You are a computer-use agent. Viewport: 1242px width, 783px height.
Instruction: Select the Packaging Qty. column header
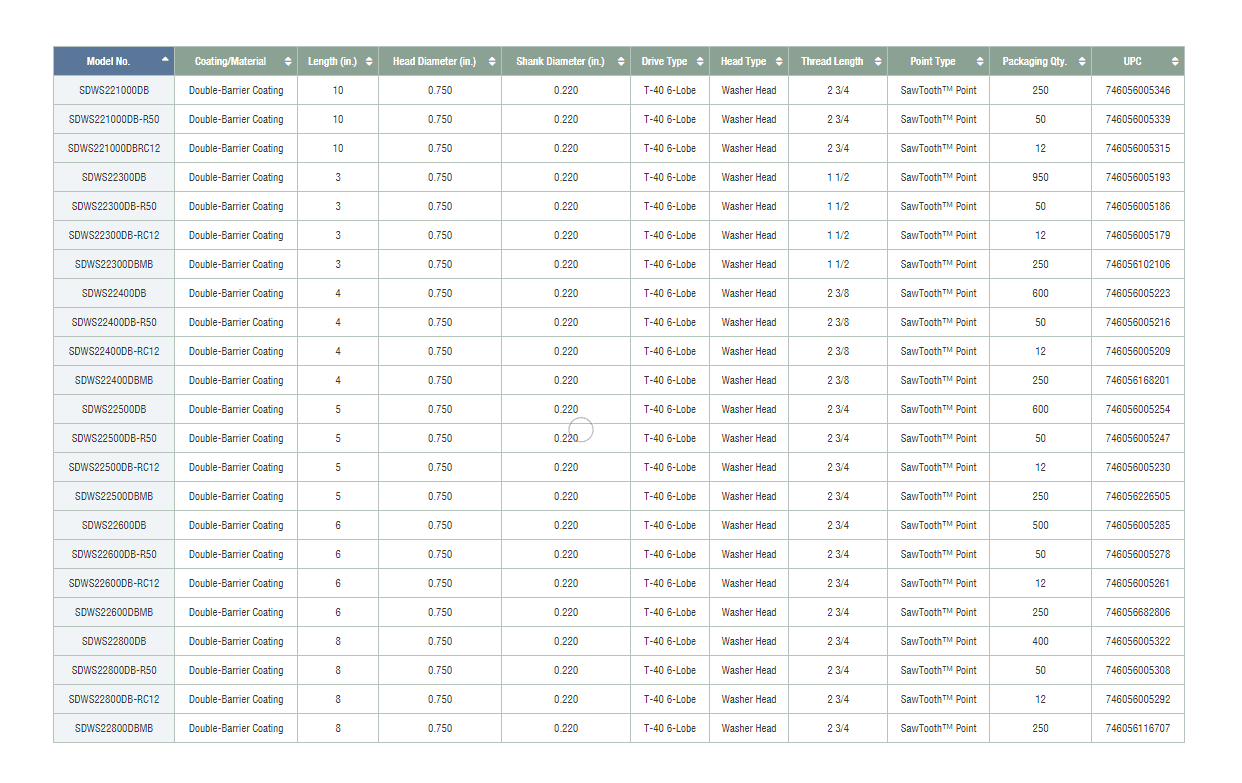pyautogui.click(x=1034, y=61)
